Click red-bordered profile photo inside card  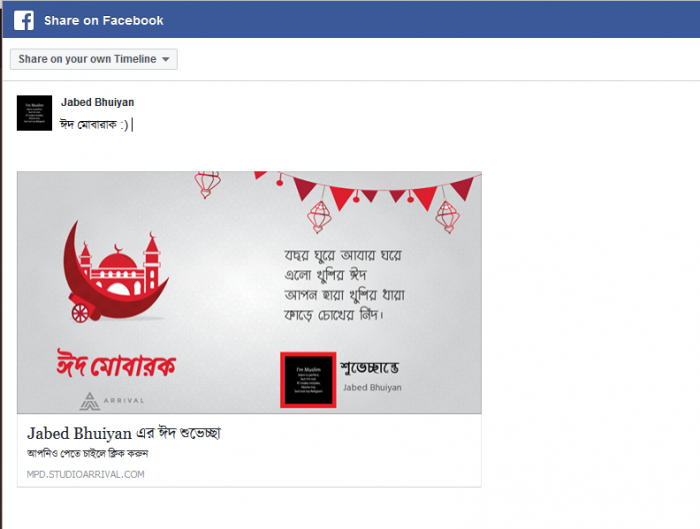point(308,380)
